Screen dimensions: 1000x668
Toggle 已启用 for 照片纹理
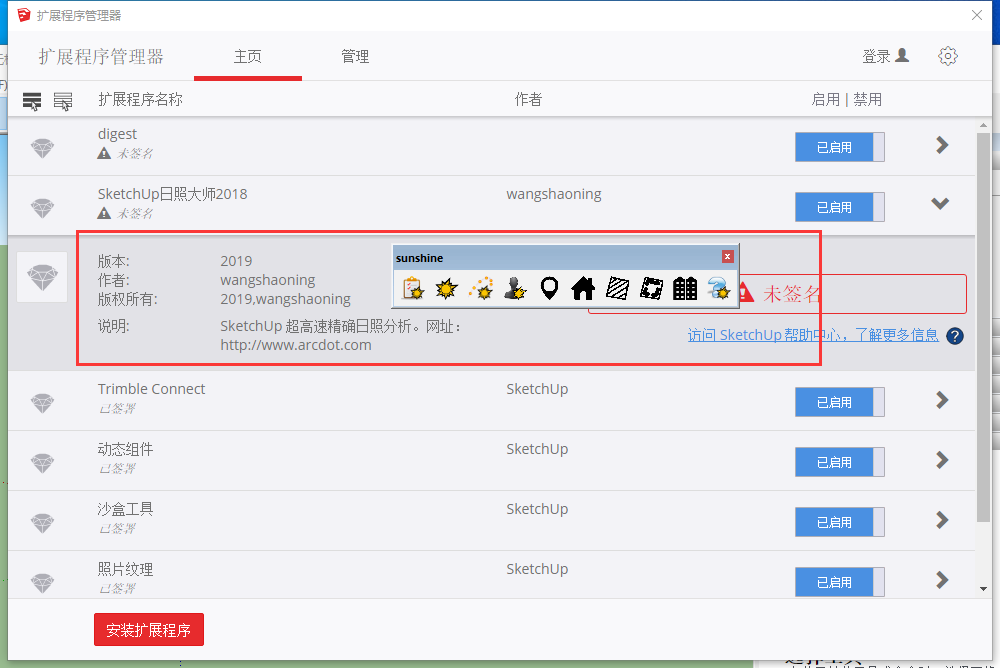[839, 583]
